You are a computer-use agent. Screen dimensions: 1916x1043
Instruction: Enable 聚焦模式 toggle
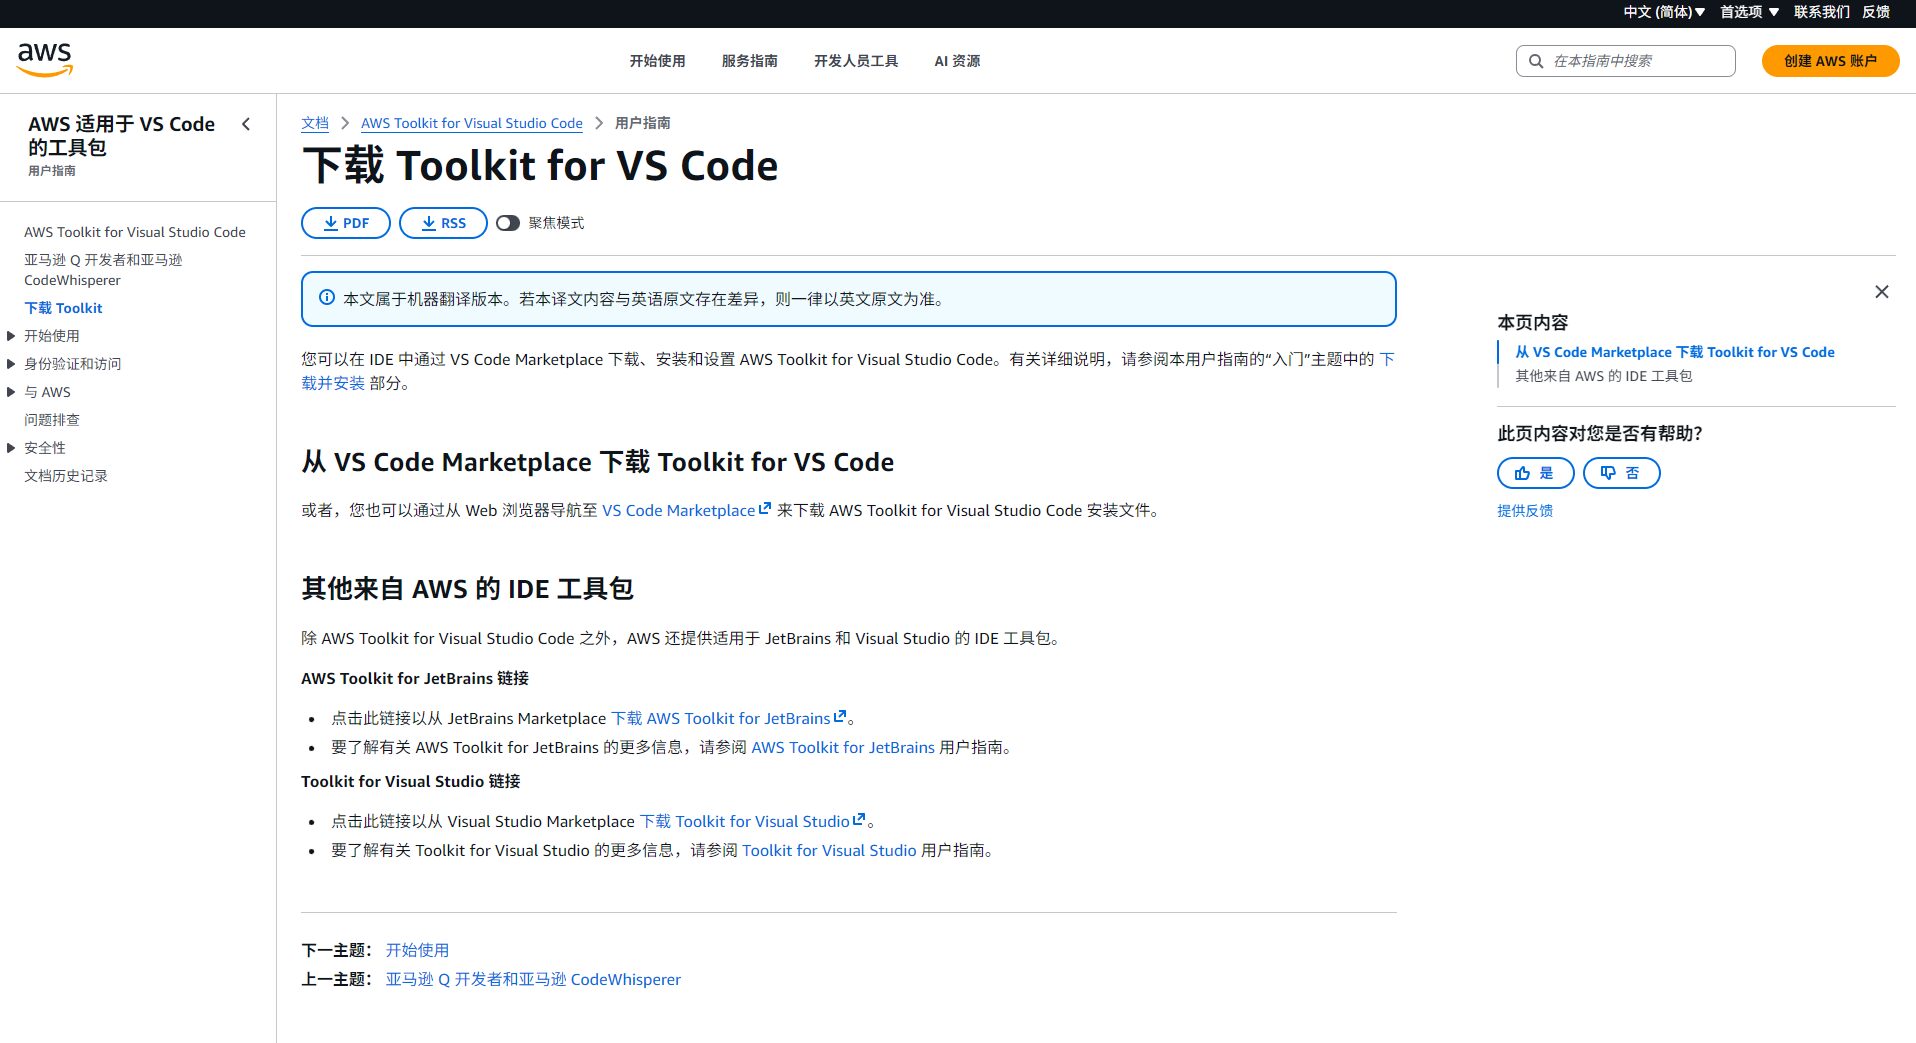[508, 223]
